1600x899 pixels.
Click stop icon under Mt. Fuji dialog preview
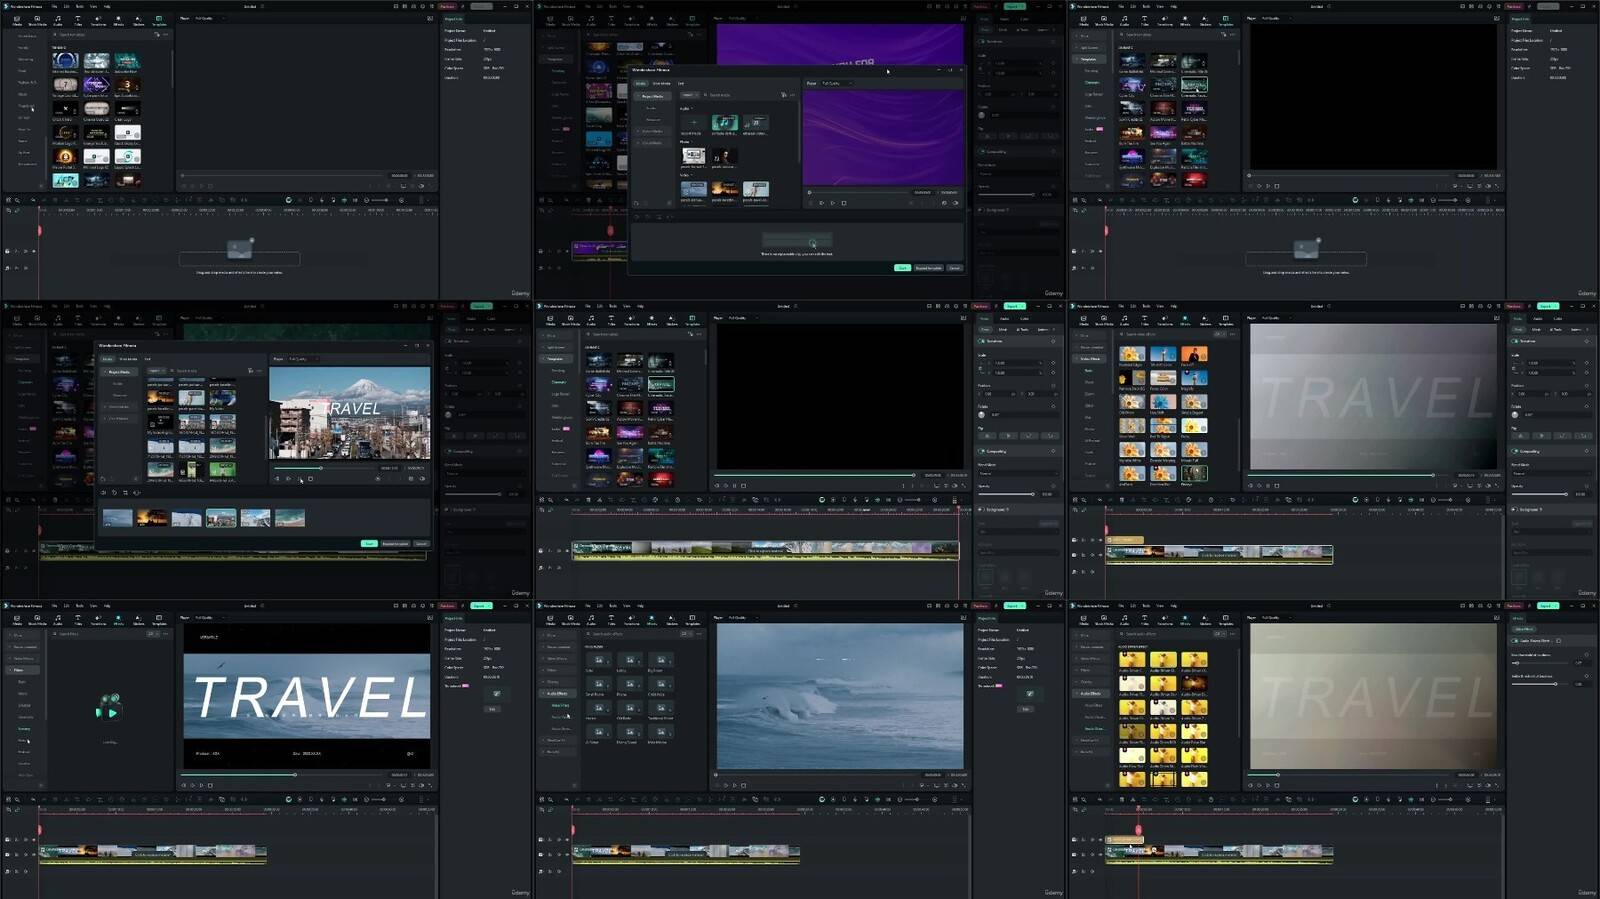(310, 479)
